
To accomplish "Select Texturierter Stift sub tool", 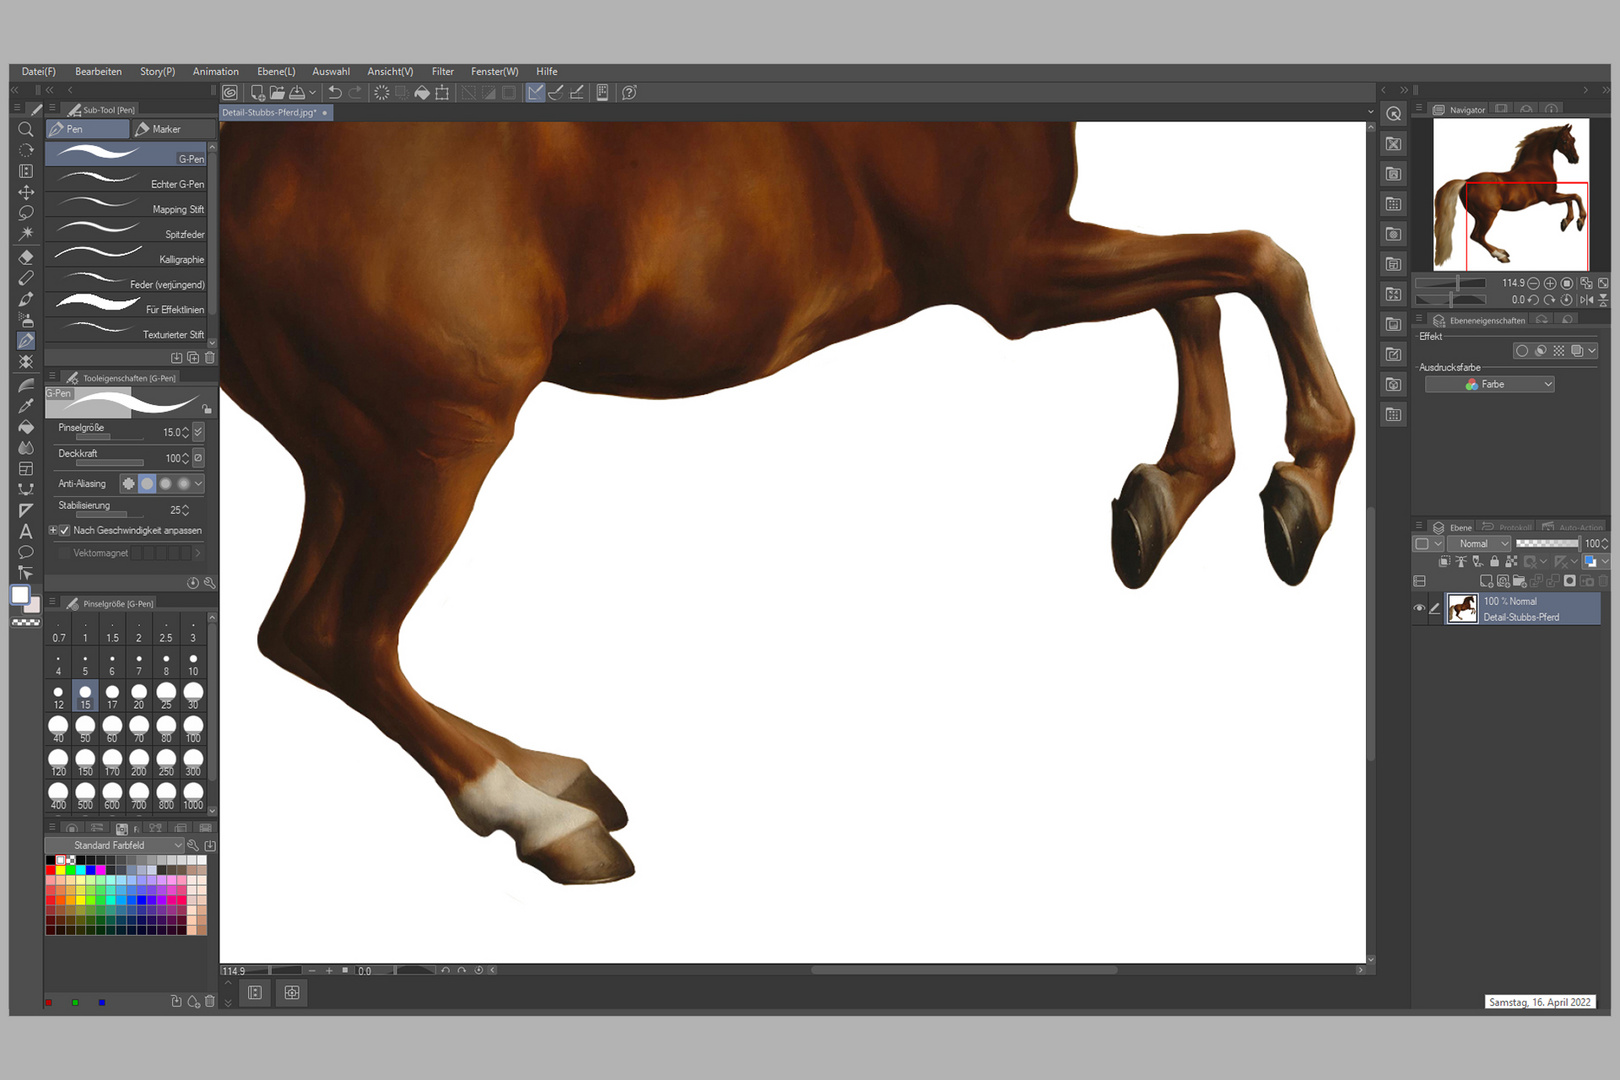I will 126,331.
